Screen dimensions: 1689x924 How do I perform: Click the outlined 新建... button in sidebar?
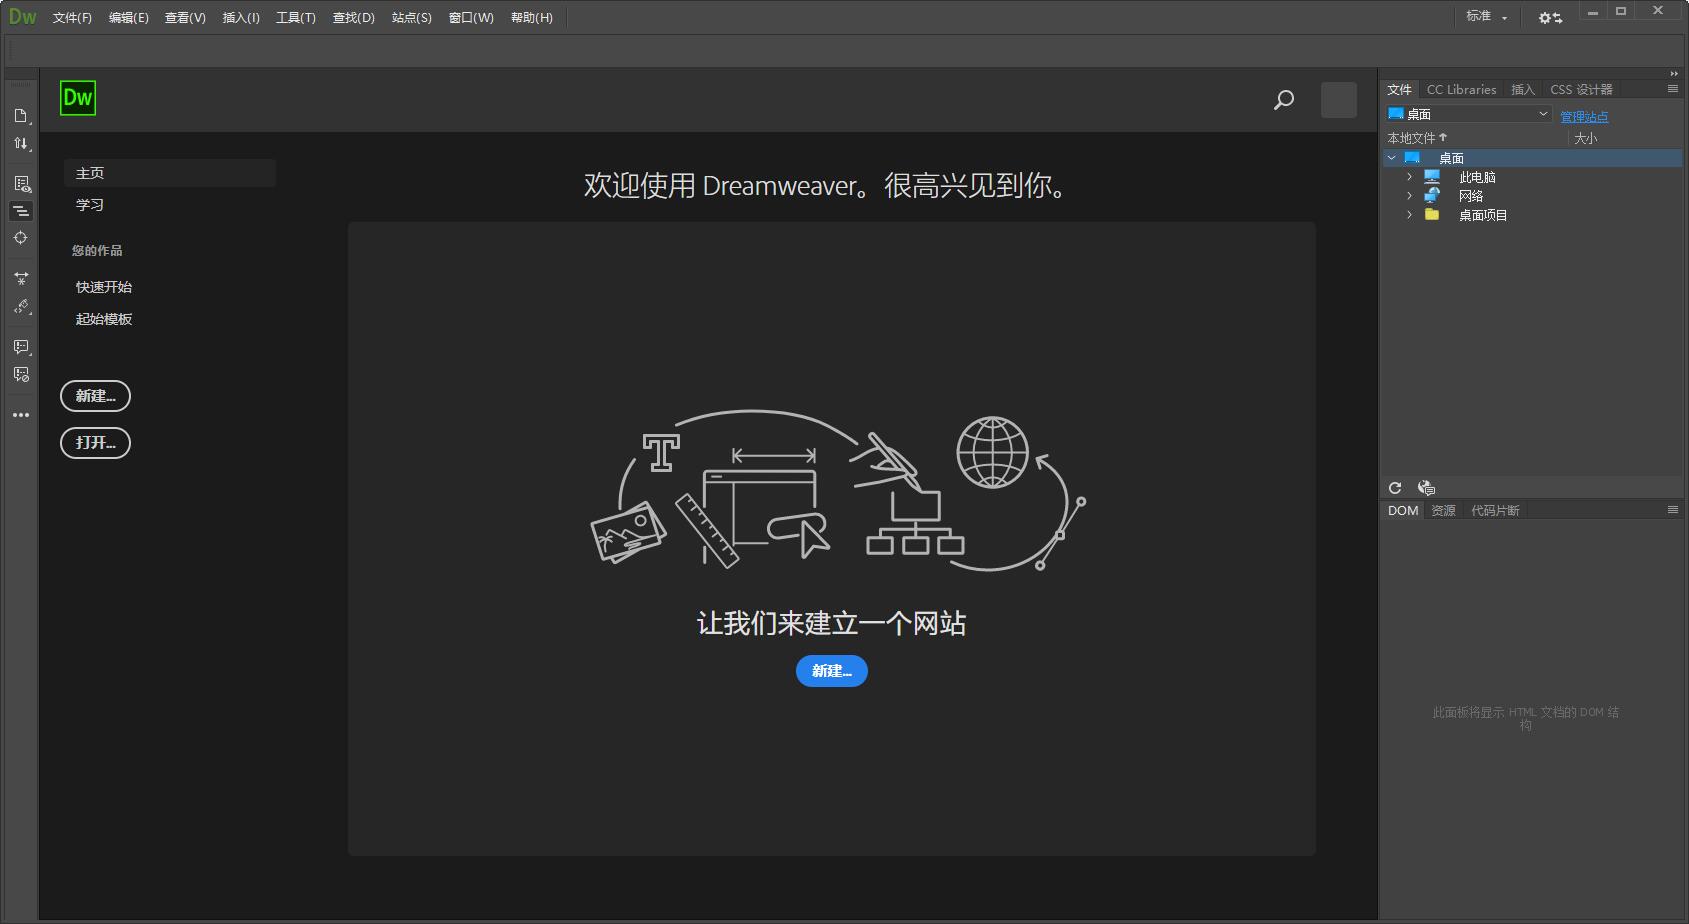[x=95, y=396]
